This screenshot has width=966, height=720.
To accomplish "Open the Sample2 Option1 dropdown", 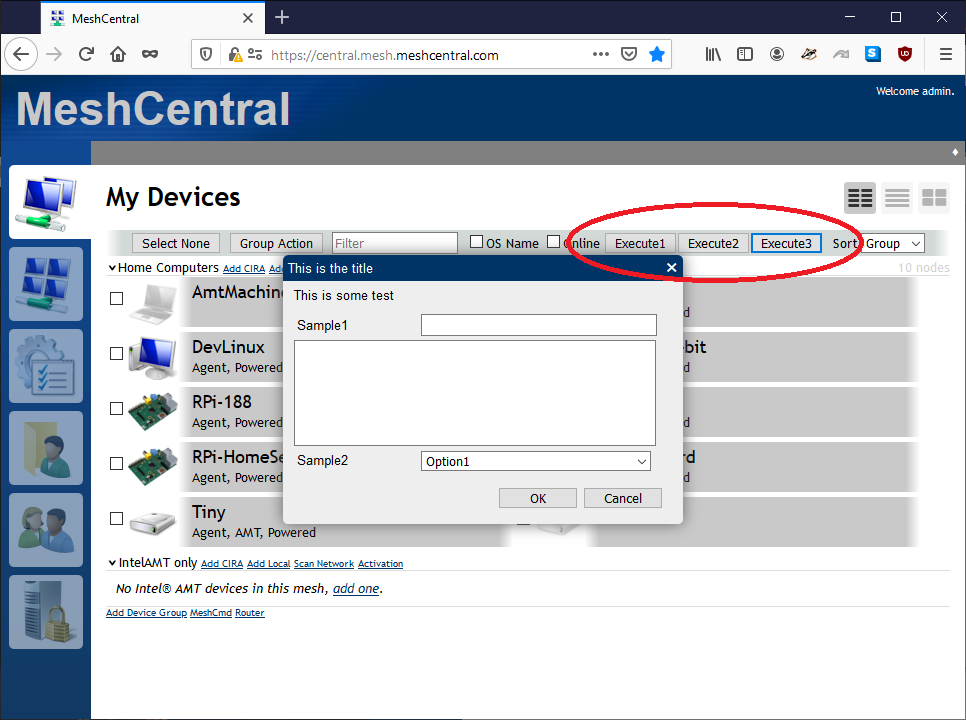I will 535,460.
